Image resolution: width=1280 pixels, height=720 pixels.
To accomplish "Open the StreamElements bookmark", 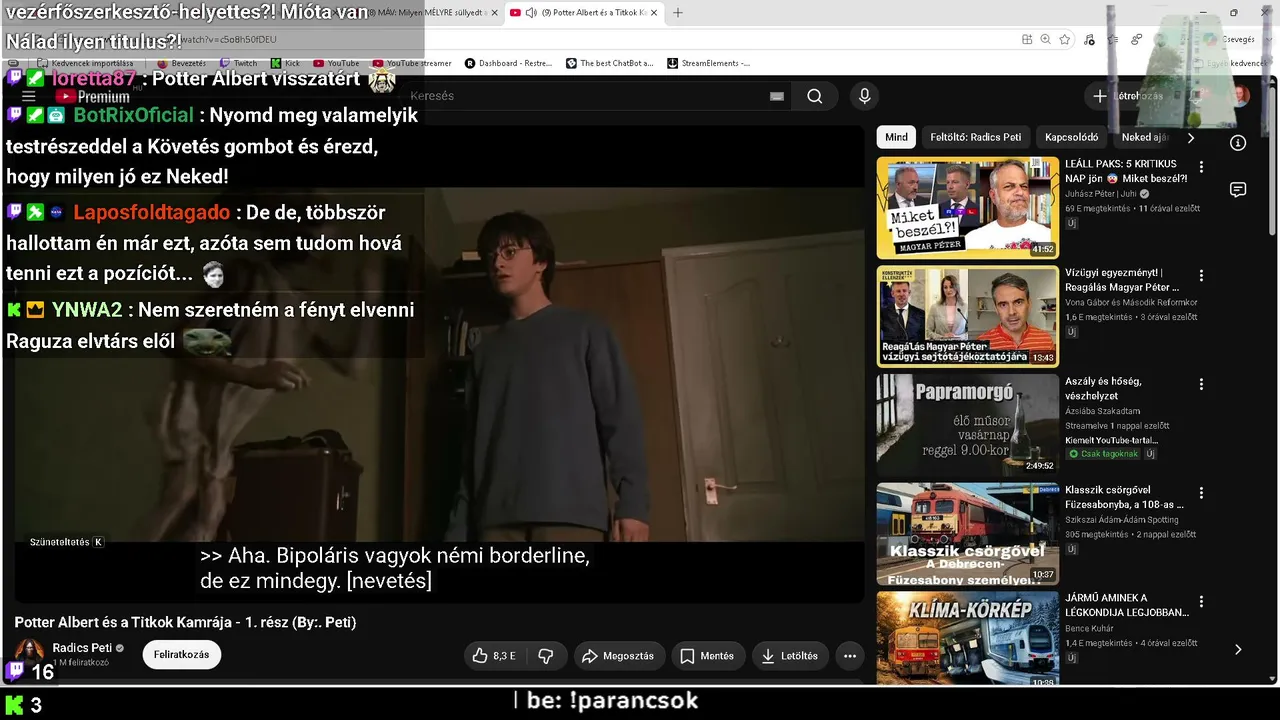I will [x=709, y=63].
